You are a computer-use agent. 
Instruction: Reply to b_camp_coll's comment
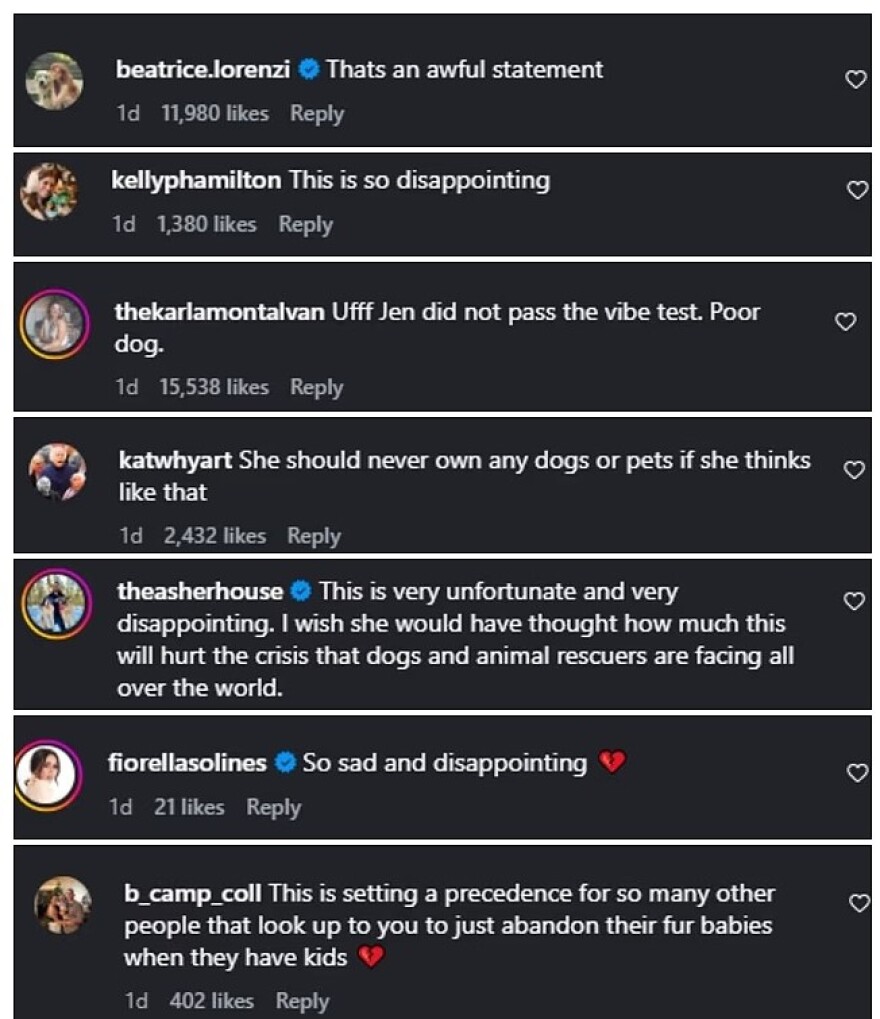[x=302, y=1000]
